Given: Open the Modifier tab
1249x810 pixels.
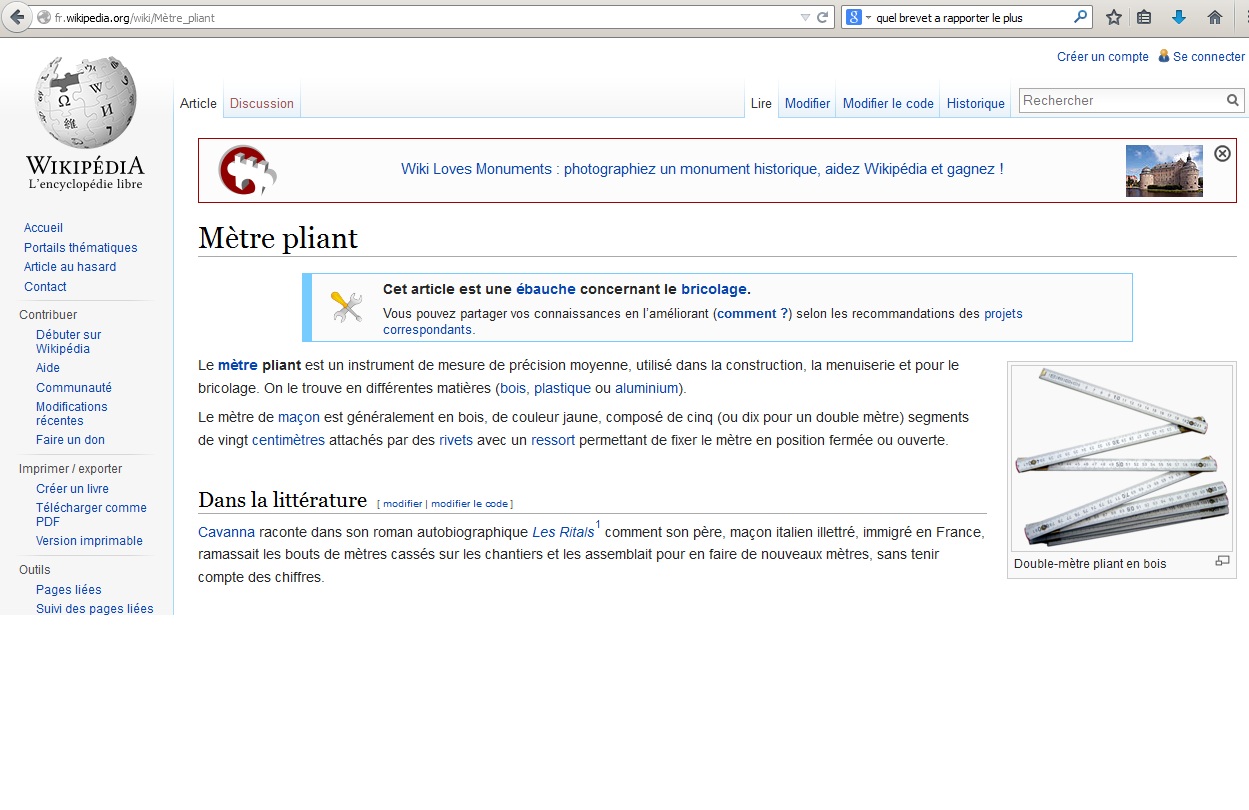Looking at the screenshot, I should coord(807,103).
